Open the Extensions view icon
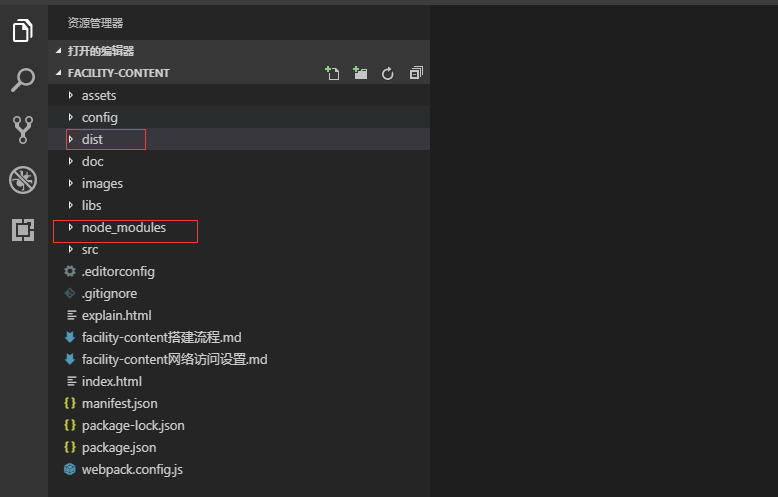778x497 pixels. (23, 230)
